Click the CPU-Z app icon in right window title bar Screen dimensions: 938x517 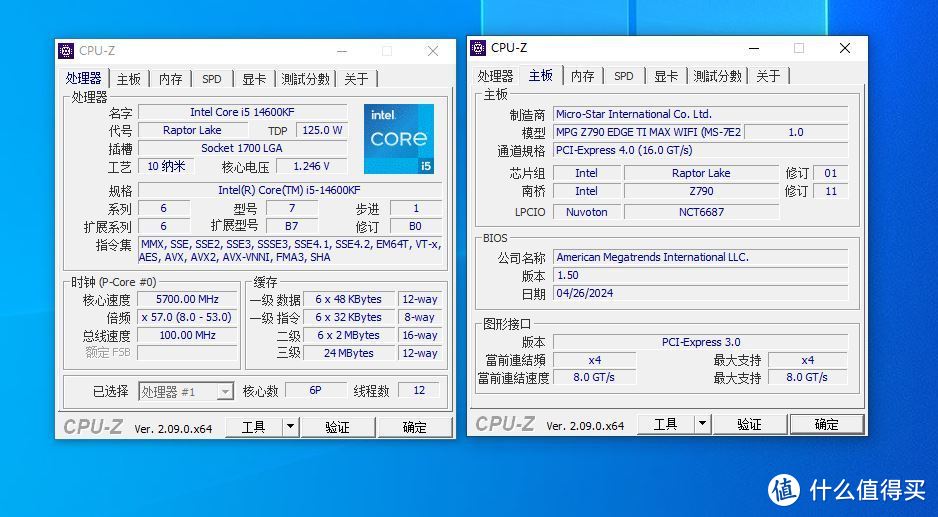[478, 48]
